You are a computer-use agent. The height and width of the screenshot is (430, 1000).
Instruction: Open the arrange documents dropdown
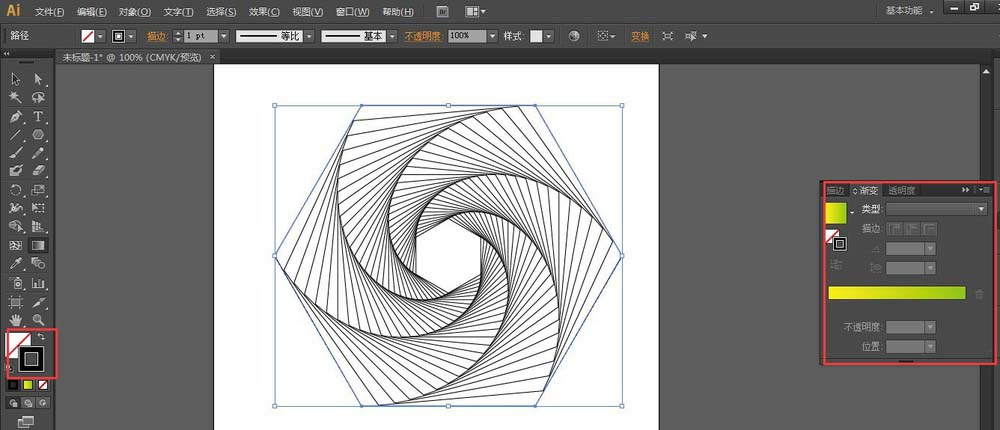[476, 11]
